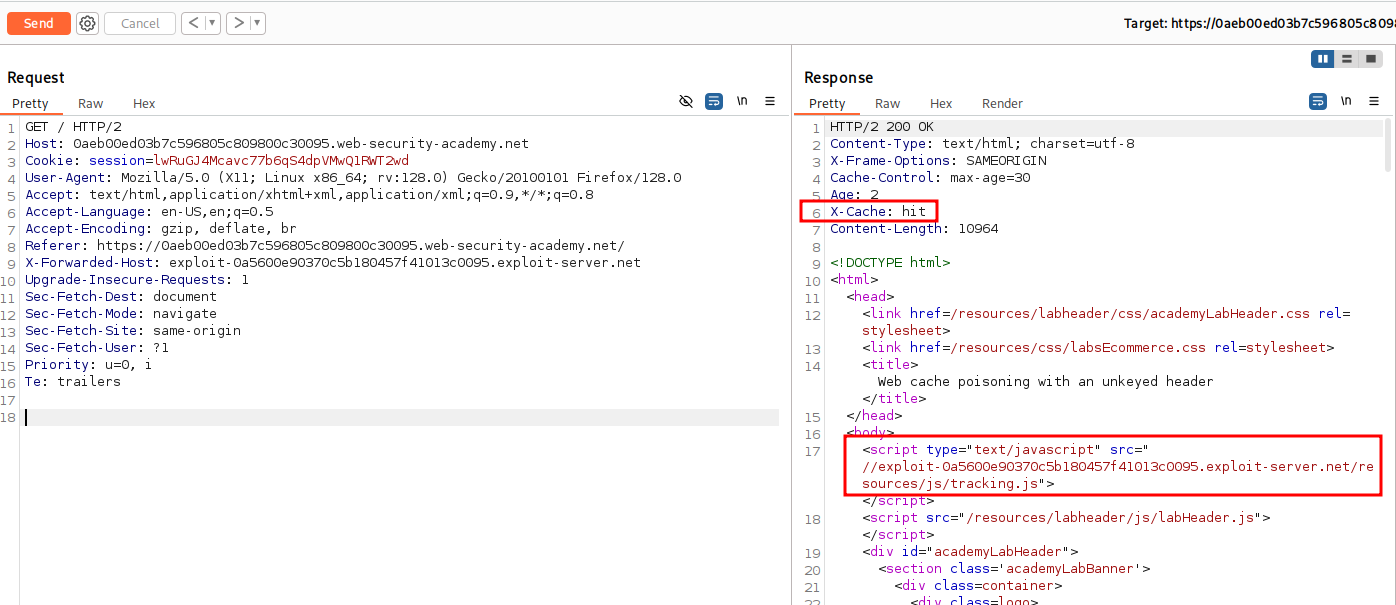Go forward to the next request in history
Image resolution: width=1396 pixels, height=605 pixels.
point(238,23)
